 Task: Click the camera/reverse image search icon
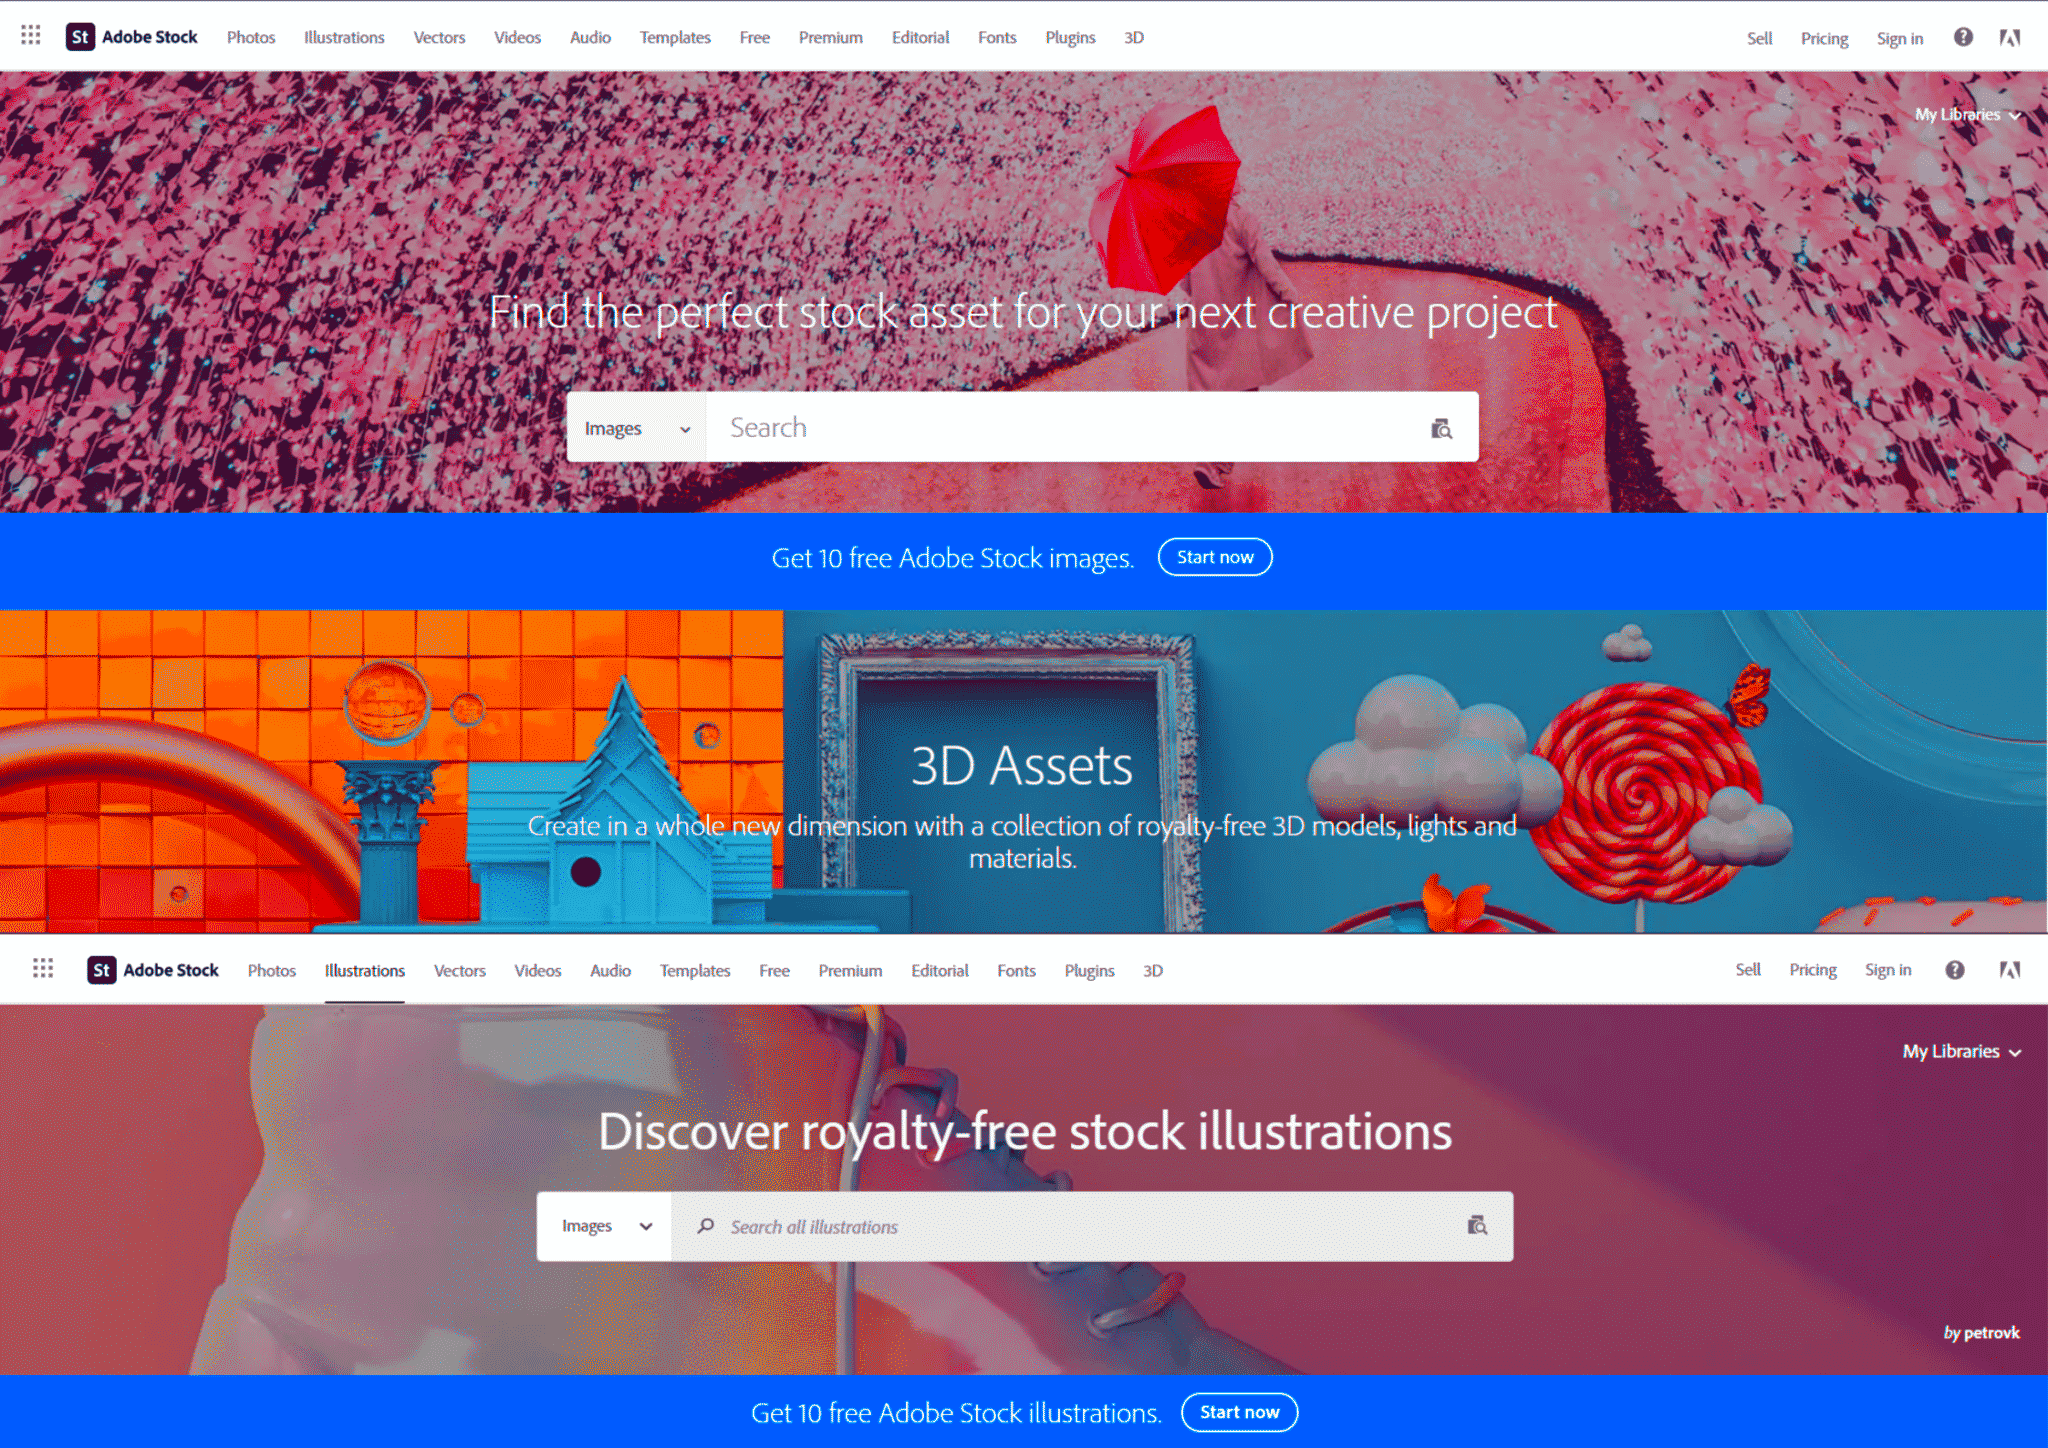1442,428
